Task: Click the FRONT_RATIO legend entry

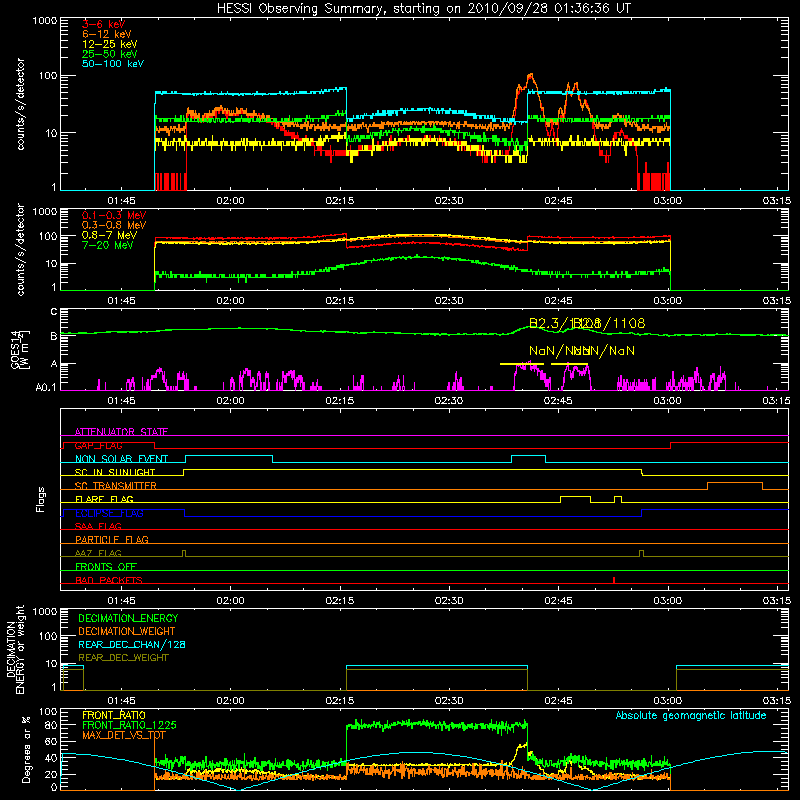Action: click(114, 715)
